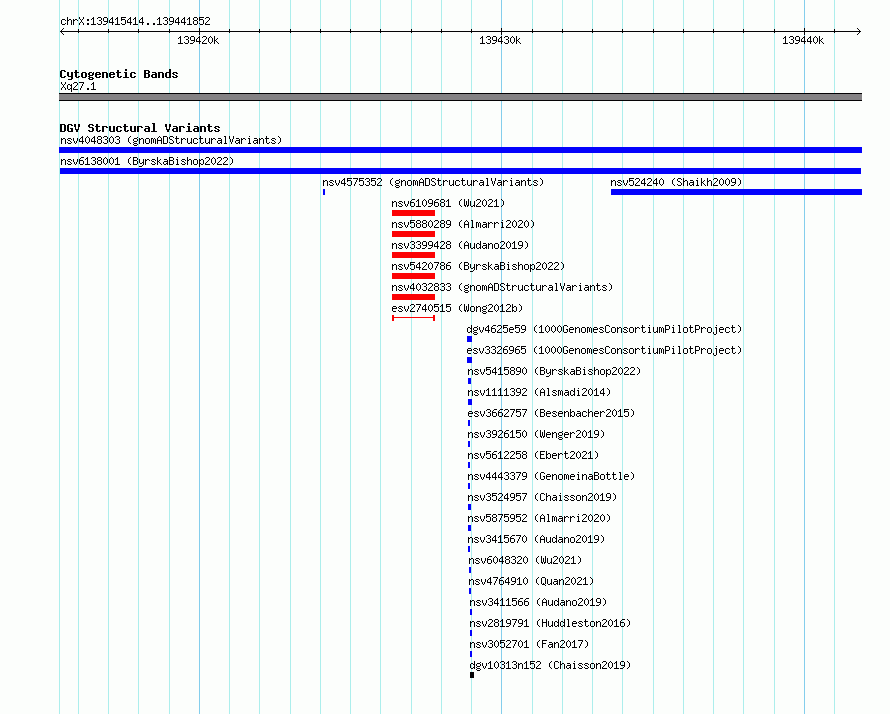
Task: Open the dgv10313n152 Chaisson2019 label
Action: coord(550,665)
